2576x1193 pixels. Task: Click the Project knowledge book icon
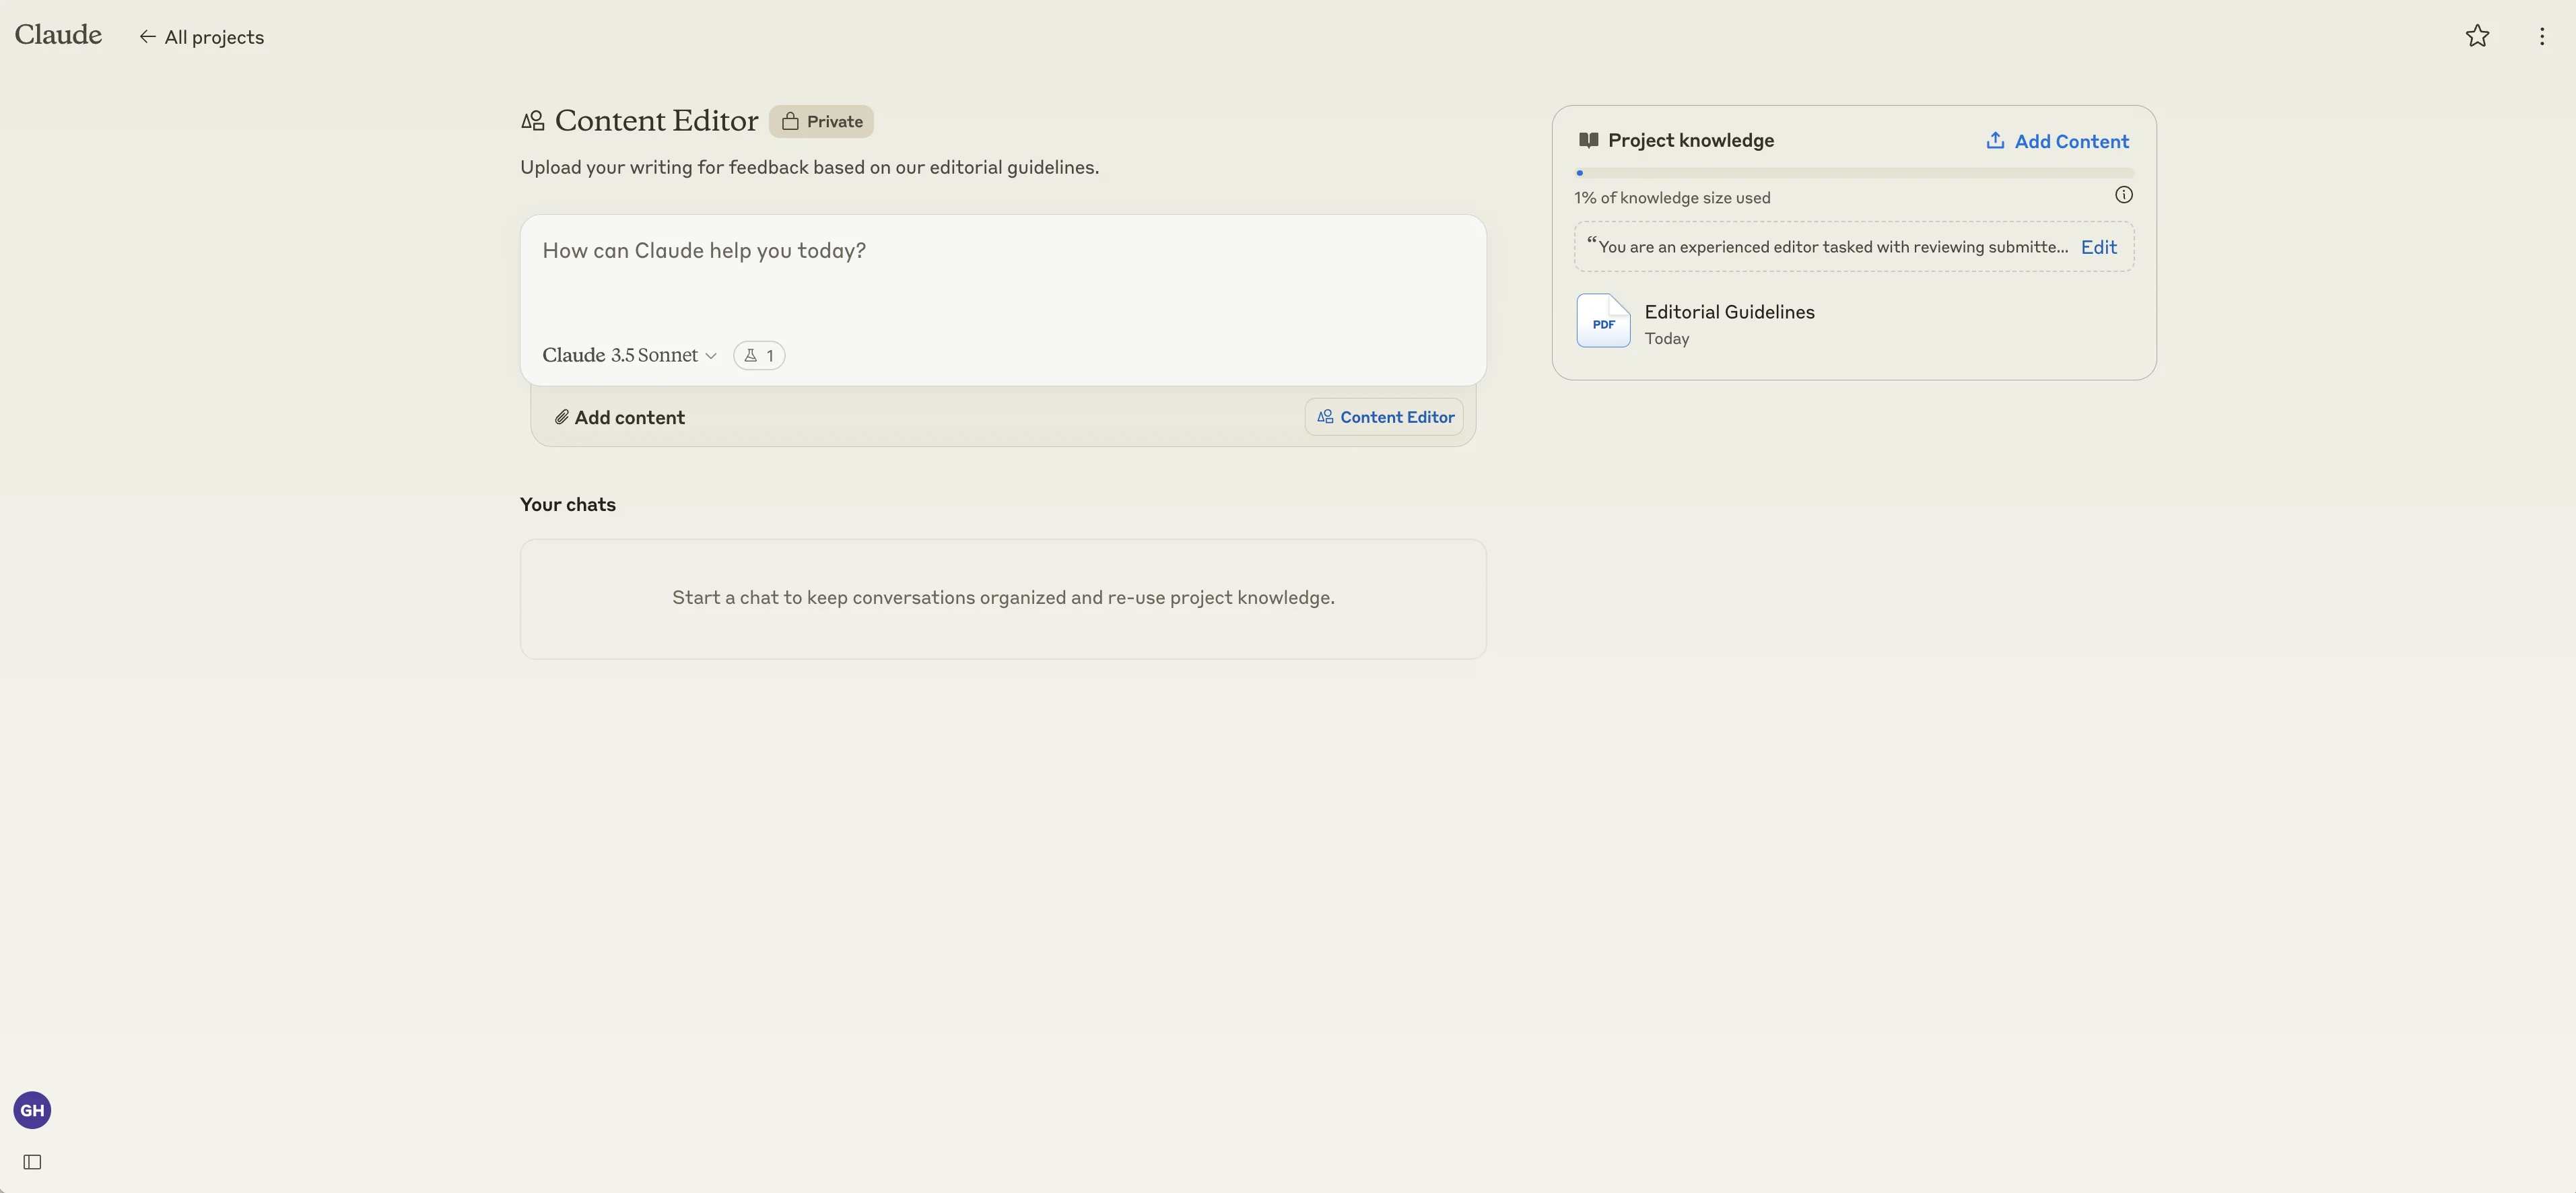click(x=1588, y=140)
